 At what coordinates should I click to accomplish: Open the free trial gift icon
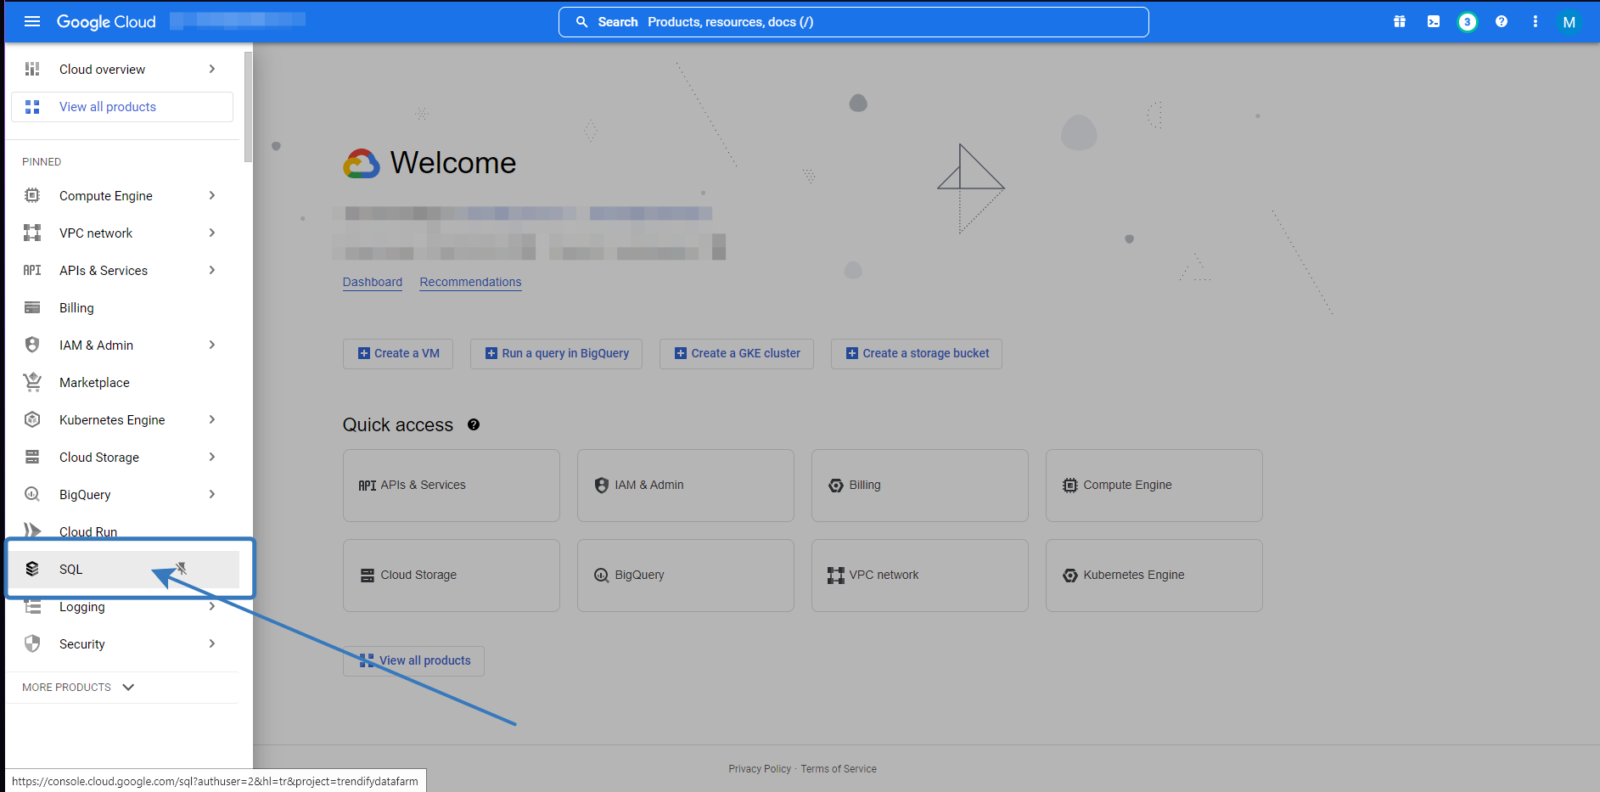click(x=1399, y=22)
